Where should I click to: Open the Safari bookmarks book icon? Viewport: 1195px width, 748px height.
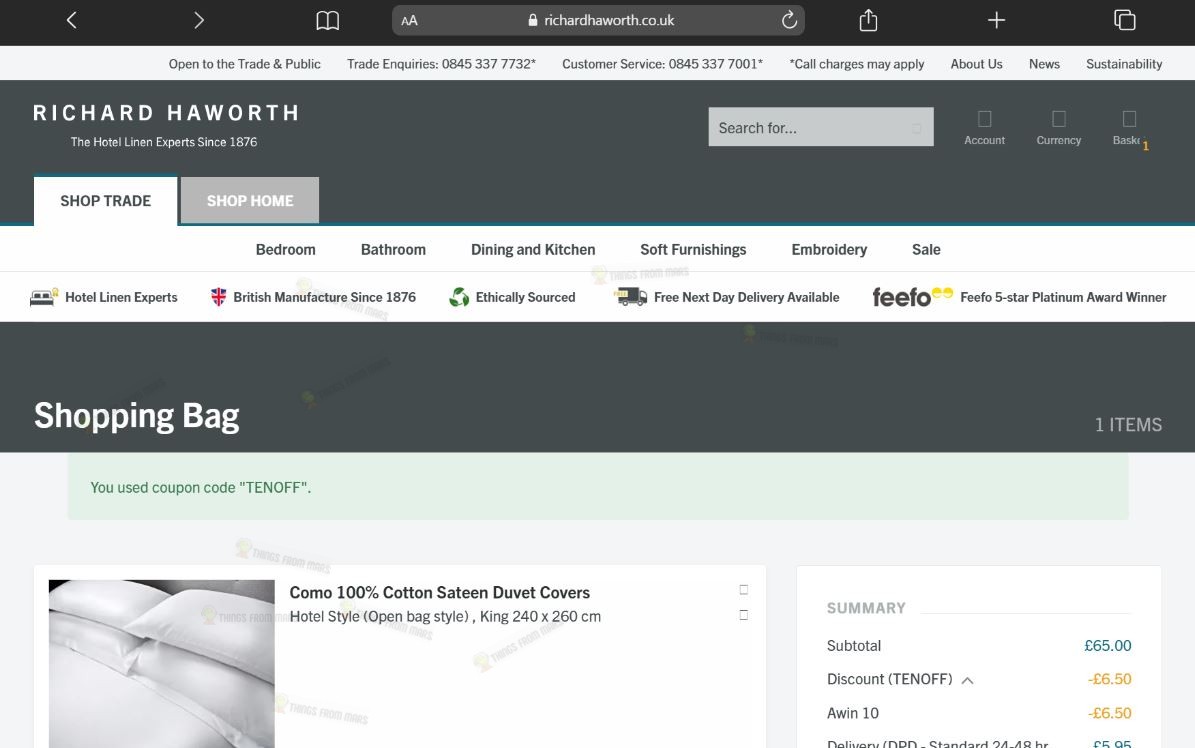(x=328, y=21)
